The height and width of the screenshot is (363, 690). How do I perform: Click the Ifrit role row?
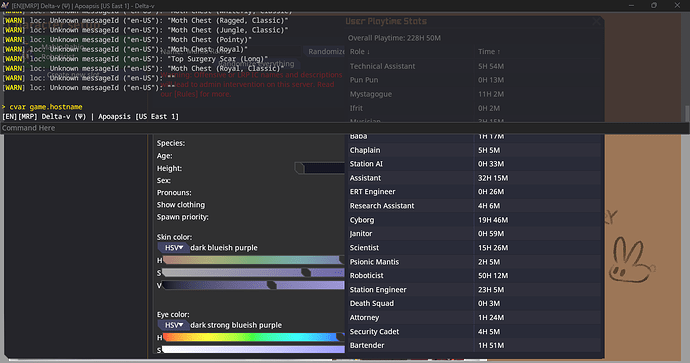[474, 108]
